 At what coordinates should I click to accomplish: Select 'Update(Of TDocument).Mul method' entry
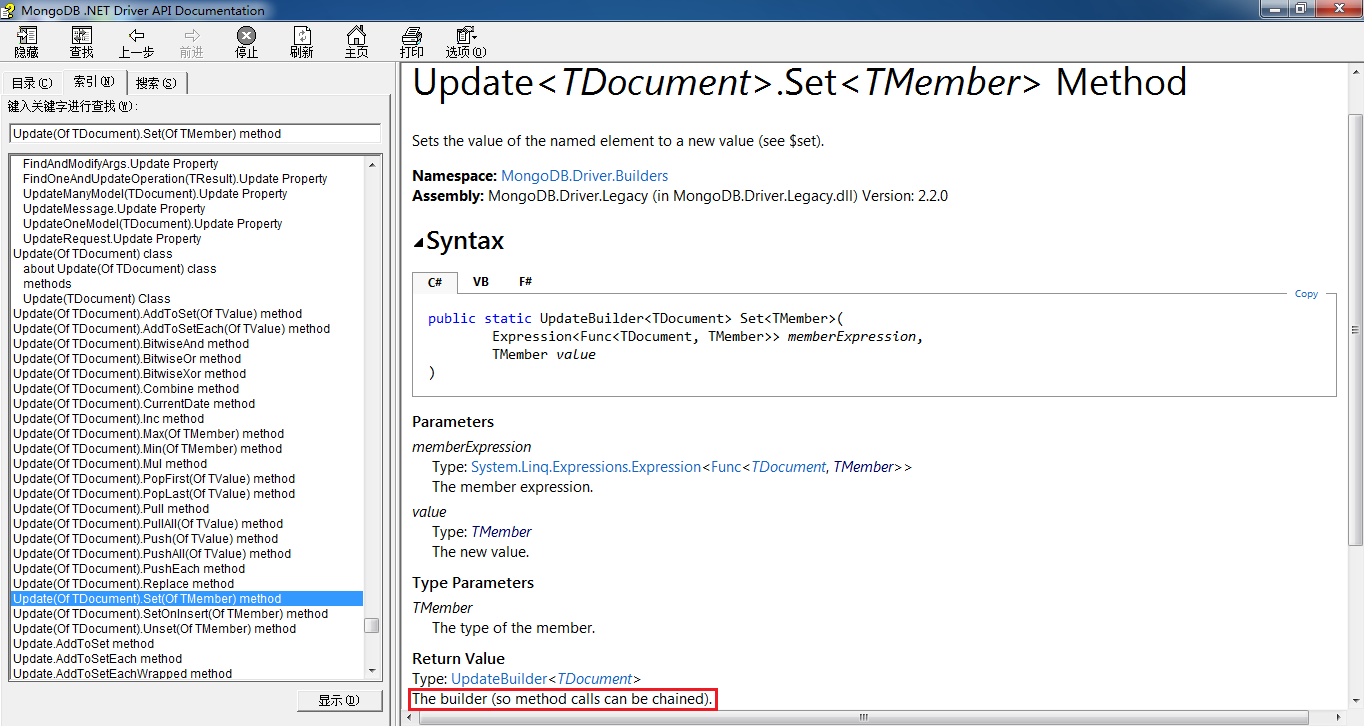[x=110, y=464]
